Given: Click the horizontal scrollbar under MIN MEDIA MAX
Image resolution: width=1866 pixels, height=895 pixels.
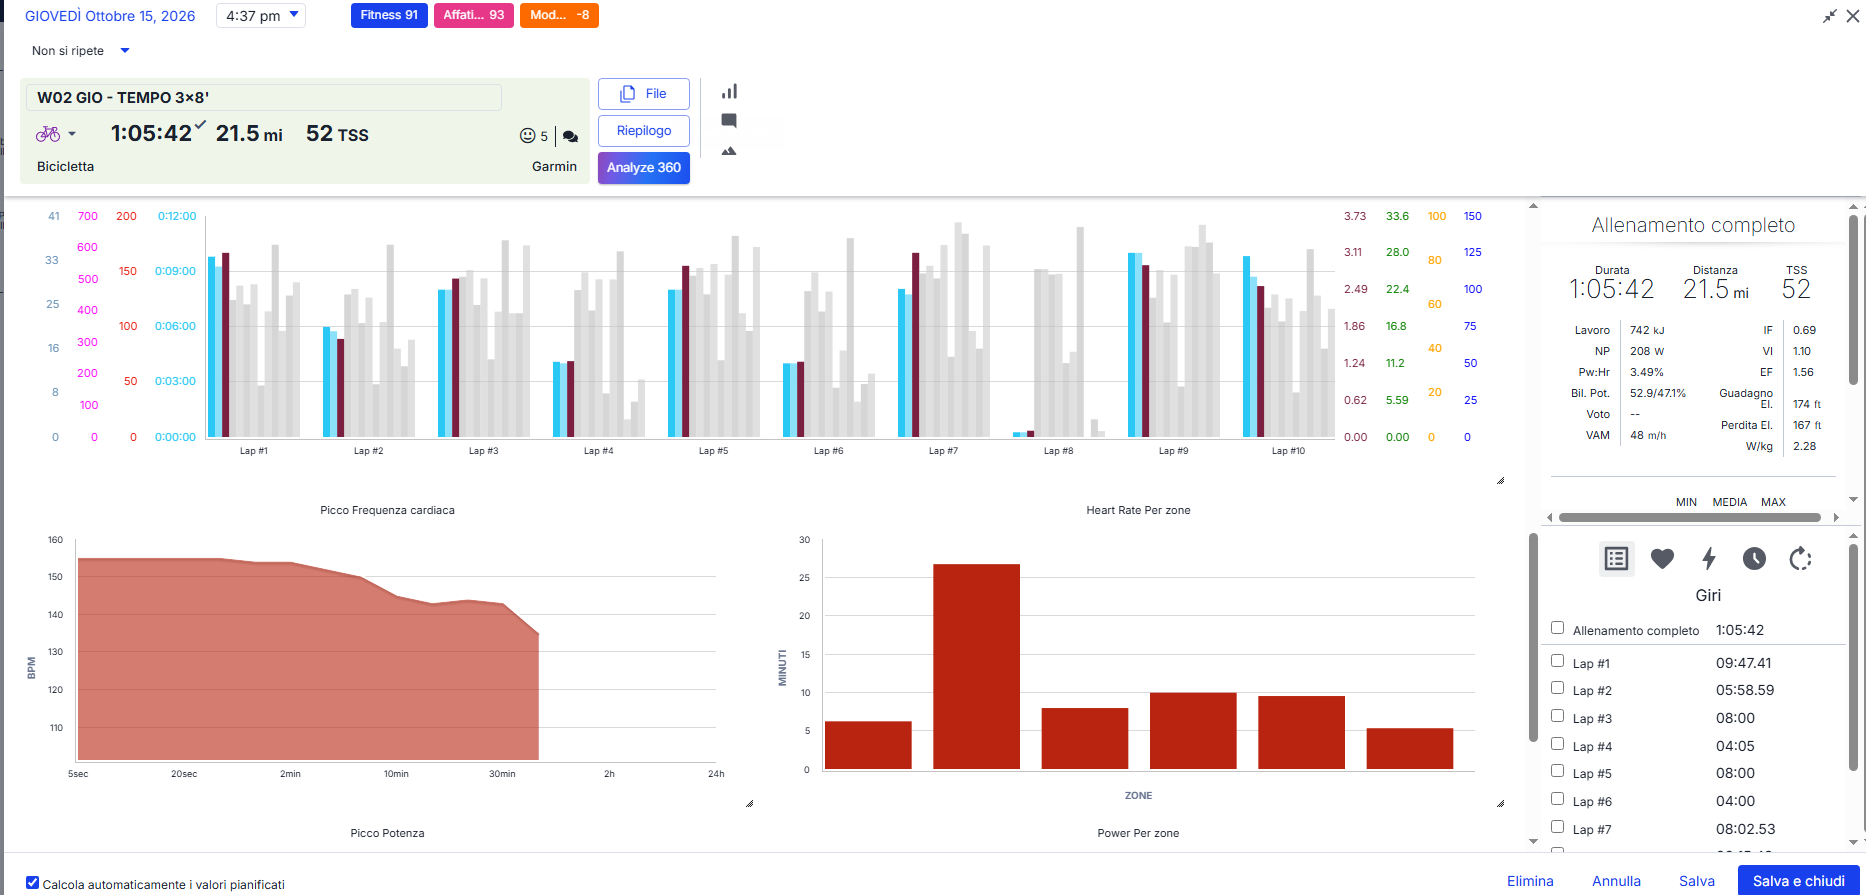Looking at the screenshot, I should pos(1690,518).
